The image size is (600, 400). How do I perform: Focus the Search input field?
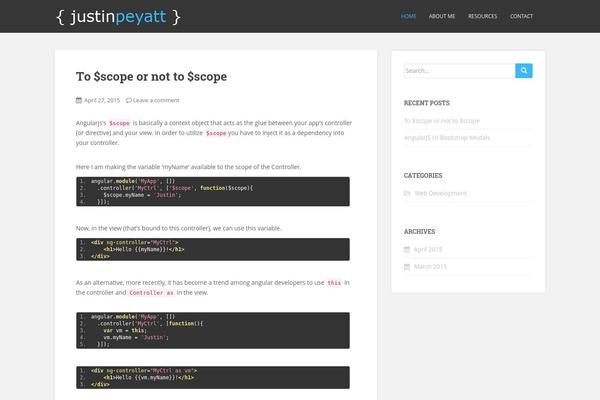tap(460, 70)
